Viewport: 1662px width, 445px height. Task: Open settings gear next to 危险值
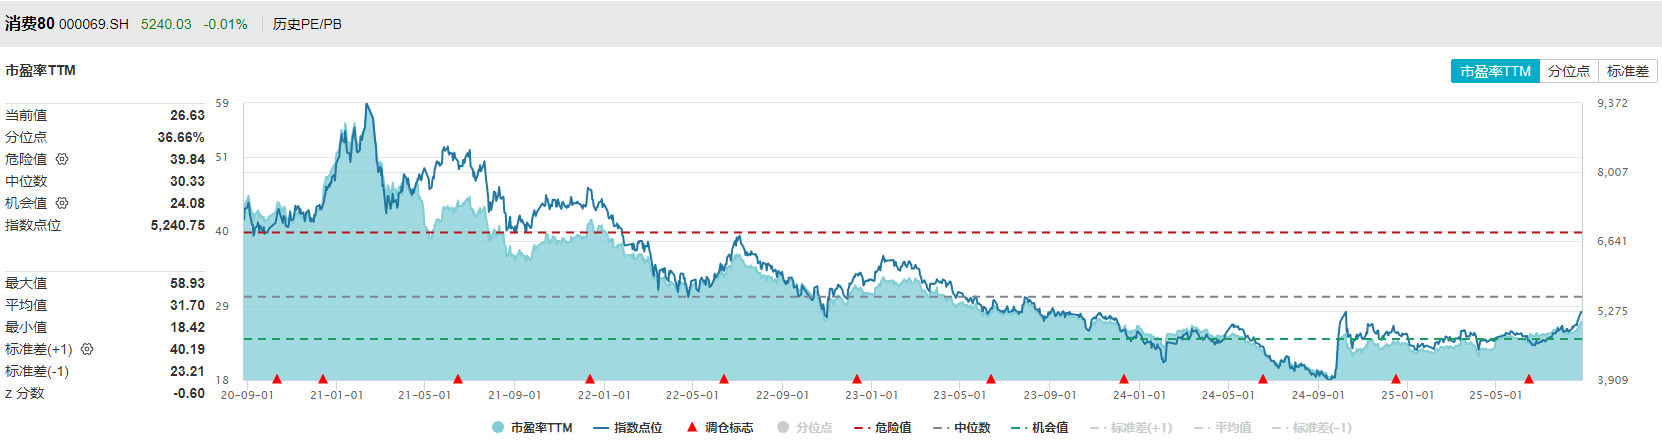(x=62, y=159)
